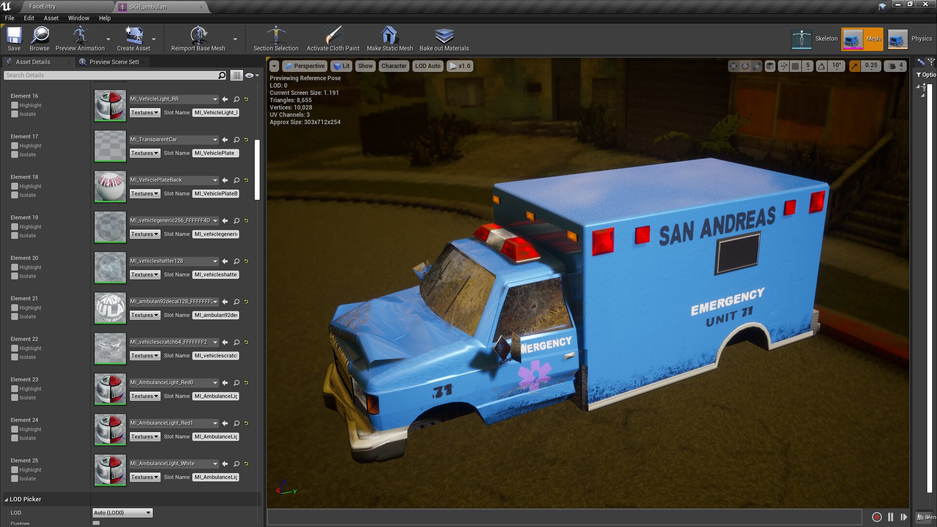
Task: Open the Asset menu
Action: [51, 18]
